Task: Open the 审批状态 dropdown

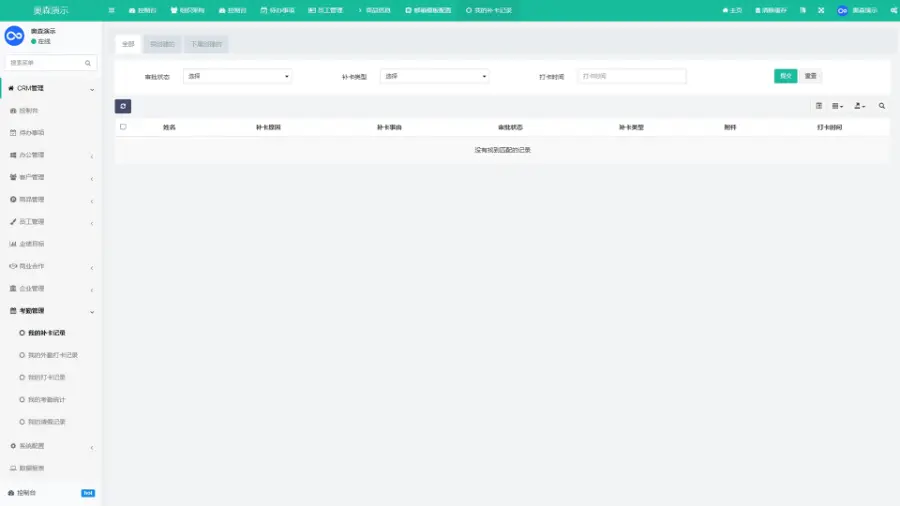Action: point(237,76)
